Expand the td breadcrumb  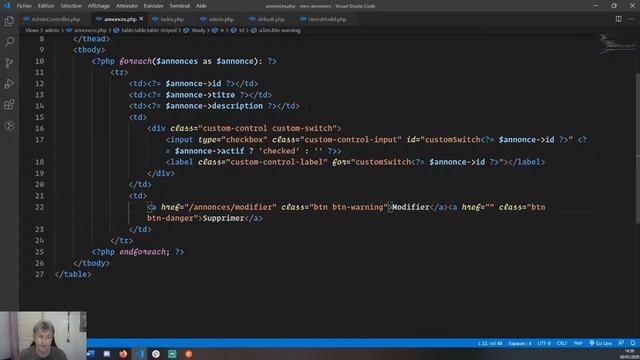click(x=241, y=30)
